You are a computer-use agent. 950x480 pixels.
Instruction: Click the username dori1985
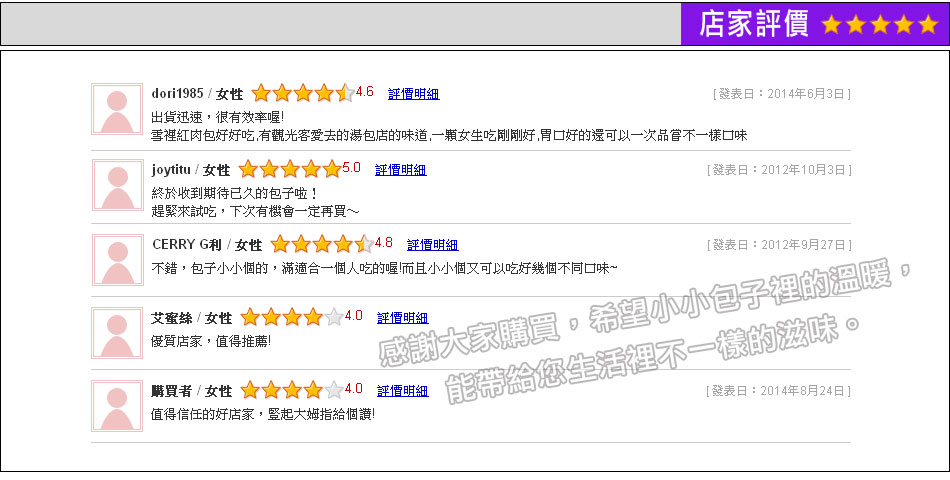click(177, 94)
